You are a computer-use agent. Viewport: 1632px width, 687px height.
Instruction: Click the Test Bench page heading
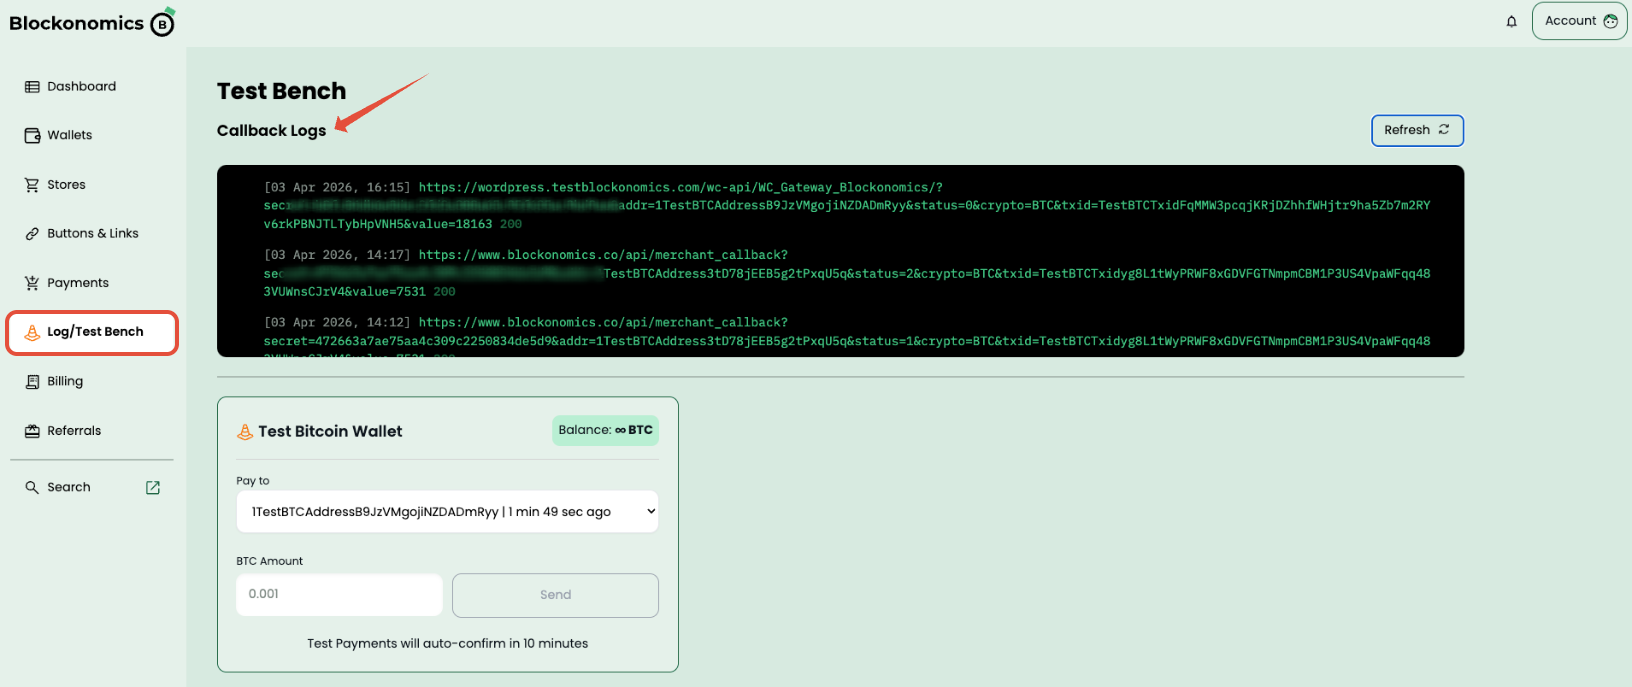(x=281, y=91)
